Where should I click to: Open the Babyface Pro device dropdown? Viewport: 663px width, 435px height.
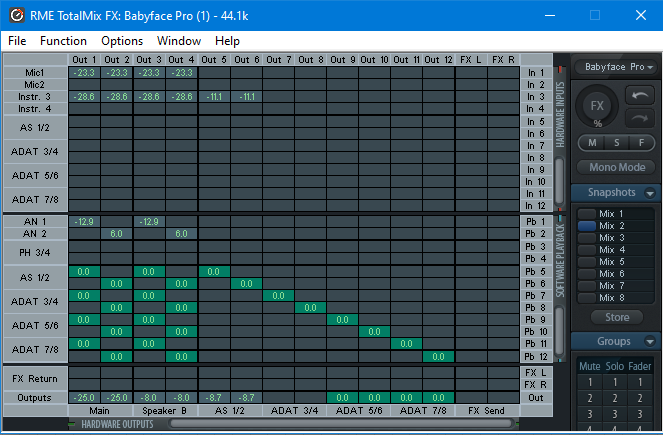point(616,67)
